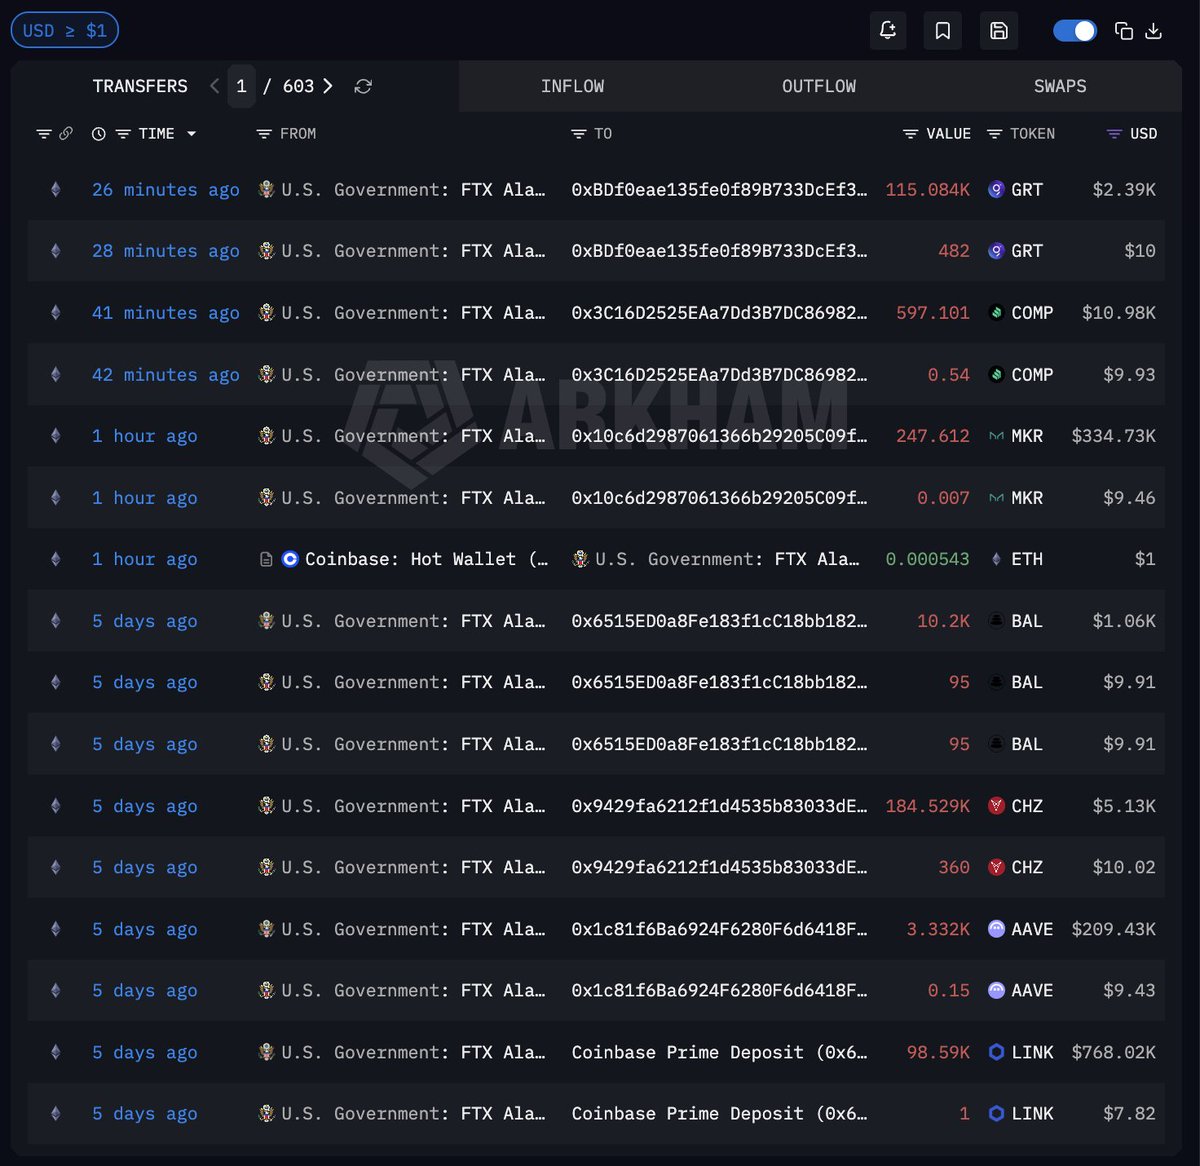The image size is (1200, 1166).
Task: Click the 0x9429fa6212 address in the 184.529K row
Action: 719,806
